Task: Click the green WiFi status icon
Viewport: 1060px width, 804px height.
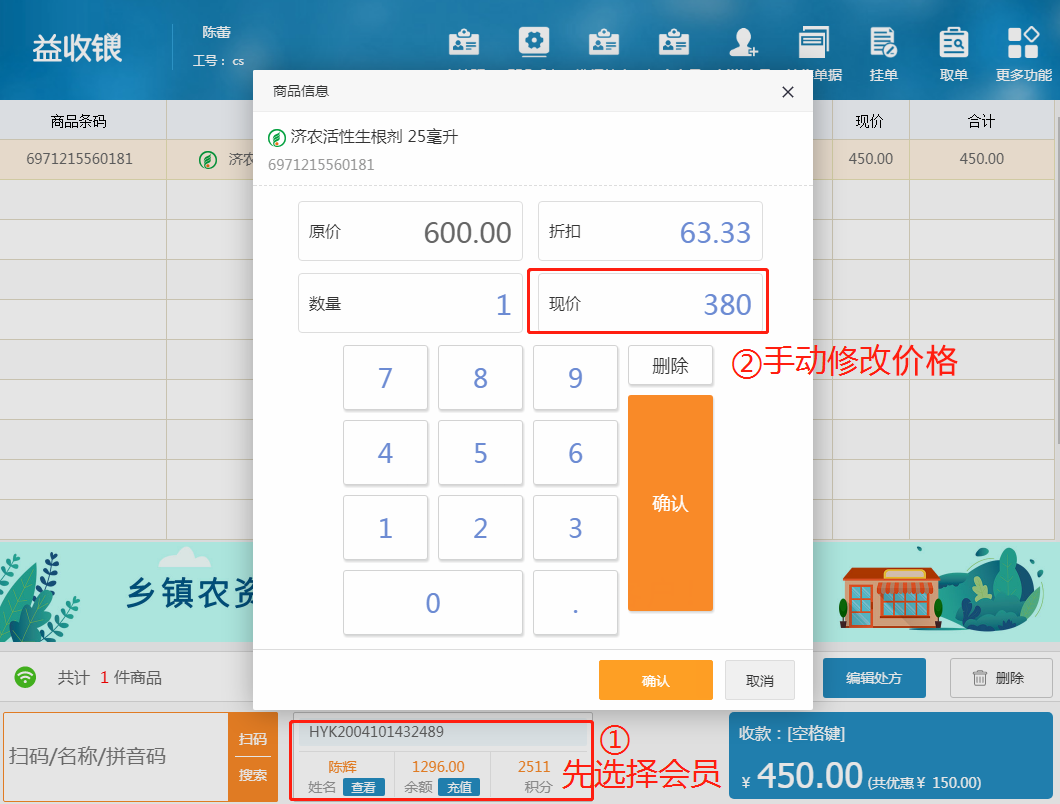Action: click(26, 677)
